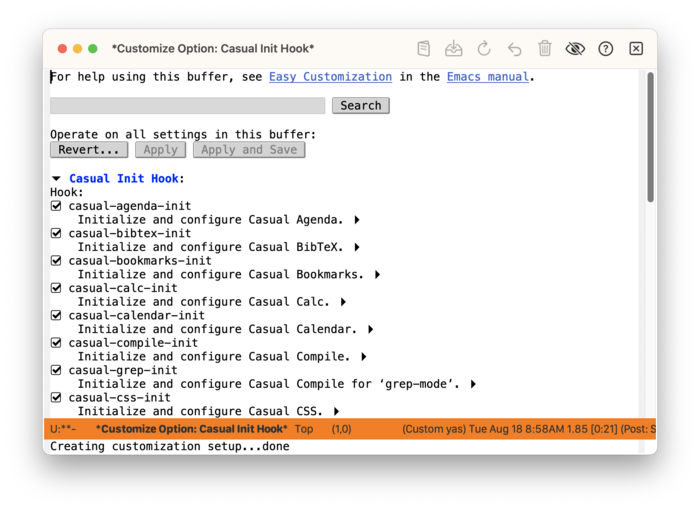Click the casual-calc-init hook name

point(123,288)
